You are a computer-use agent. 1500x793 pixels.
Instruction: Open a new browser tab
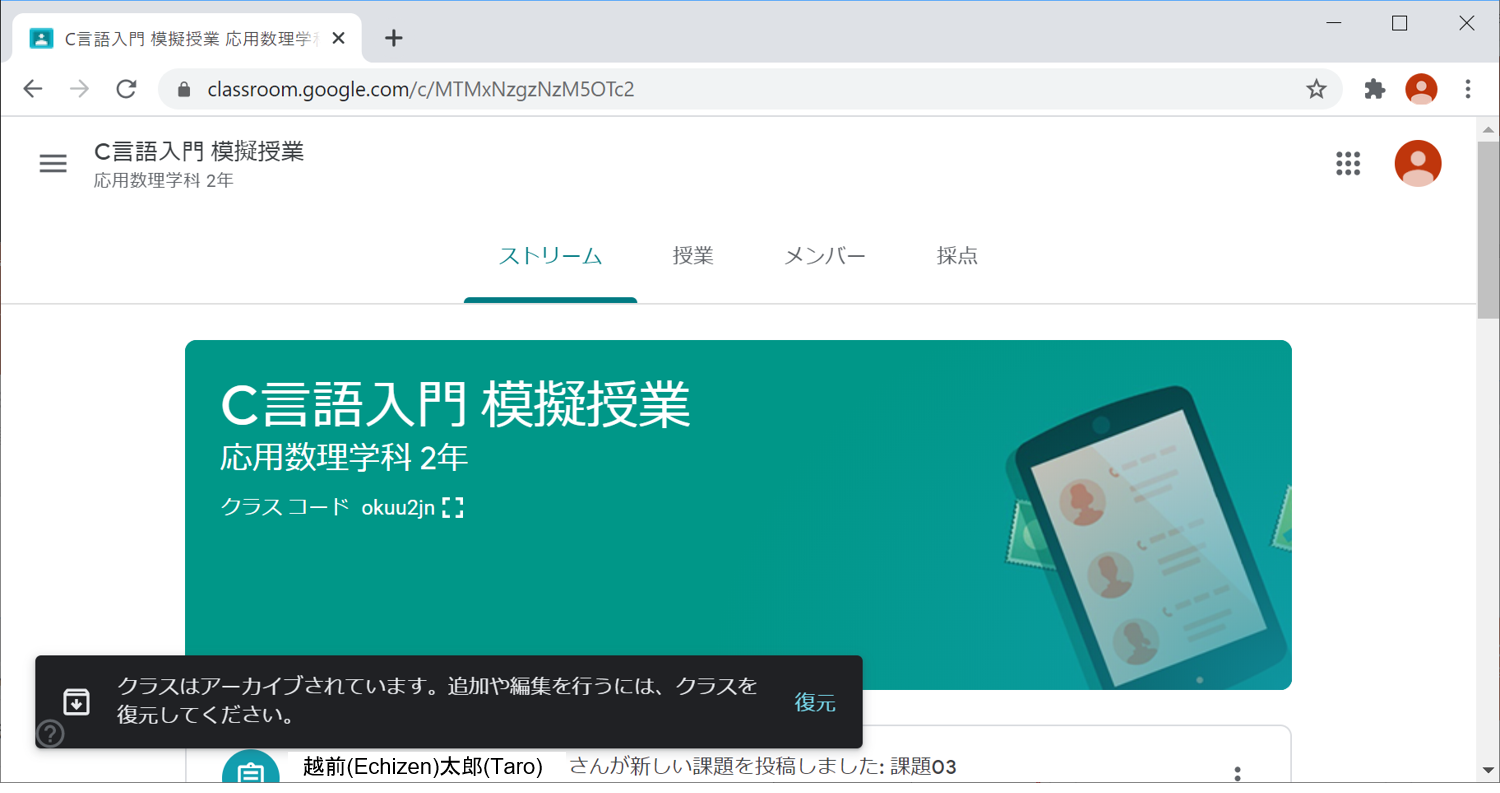tap(394, 38)
